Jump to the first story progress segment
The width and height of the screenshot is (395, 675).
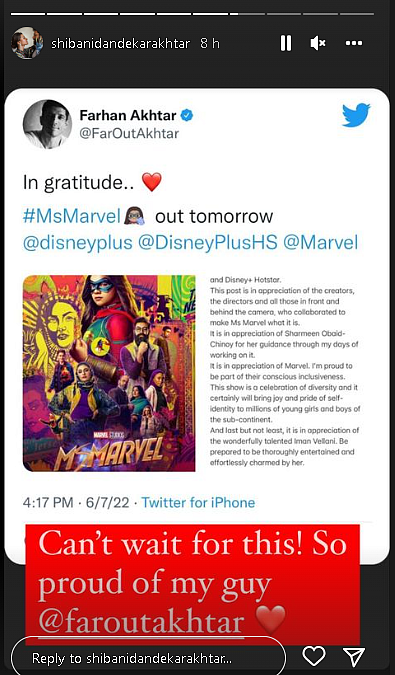(28, 14)
